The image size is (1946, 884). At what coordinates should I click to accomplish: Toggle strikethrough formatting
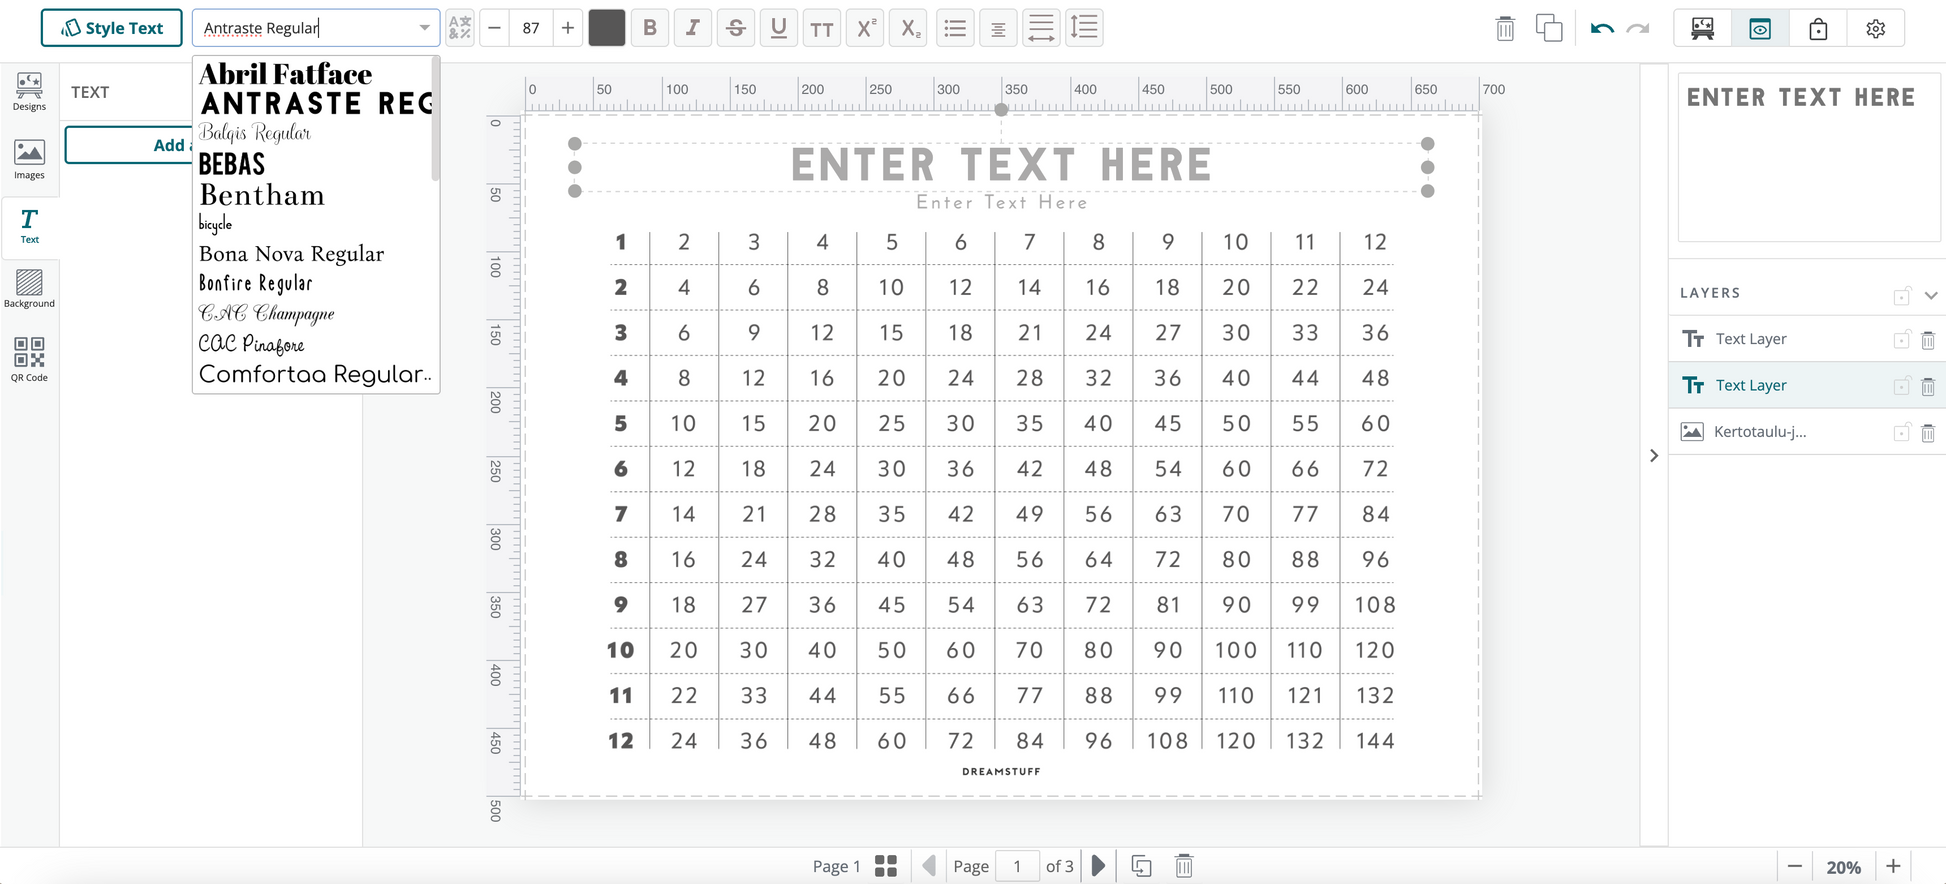coord(736,28)
